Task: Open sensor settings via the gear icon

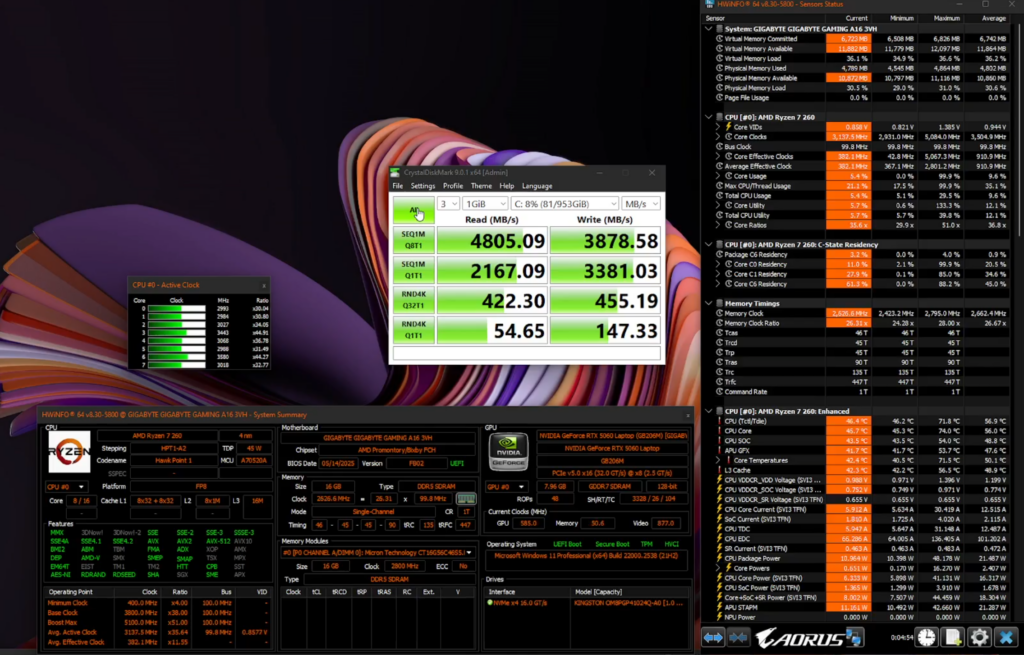Action: (x=980, y=637)
